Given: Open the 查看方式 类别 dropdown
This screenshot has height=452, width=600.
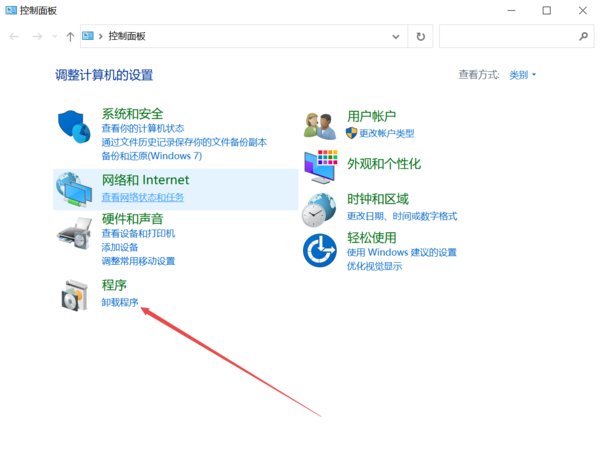Looking at the screenshot, I should [523, 75].
